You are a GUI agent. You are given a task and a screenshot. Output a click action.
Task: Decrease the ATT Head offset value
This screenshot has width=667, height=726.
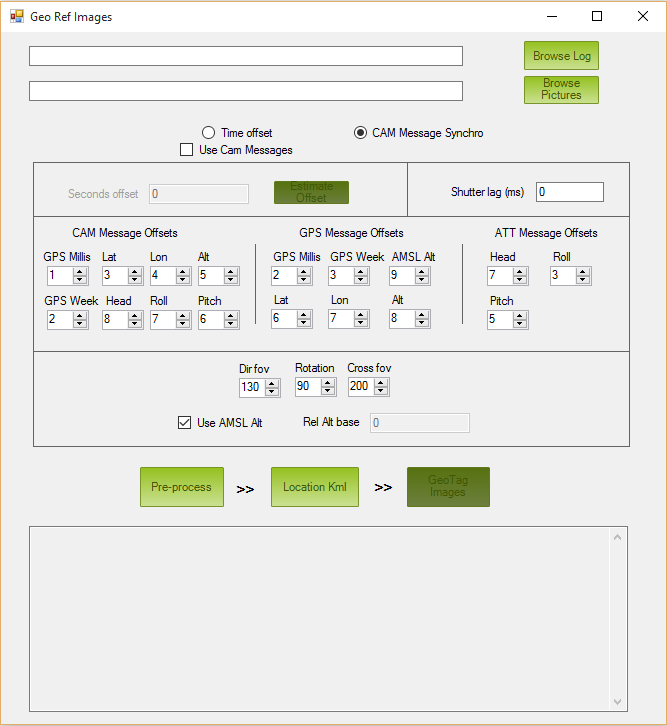click(520, 280)
